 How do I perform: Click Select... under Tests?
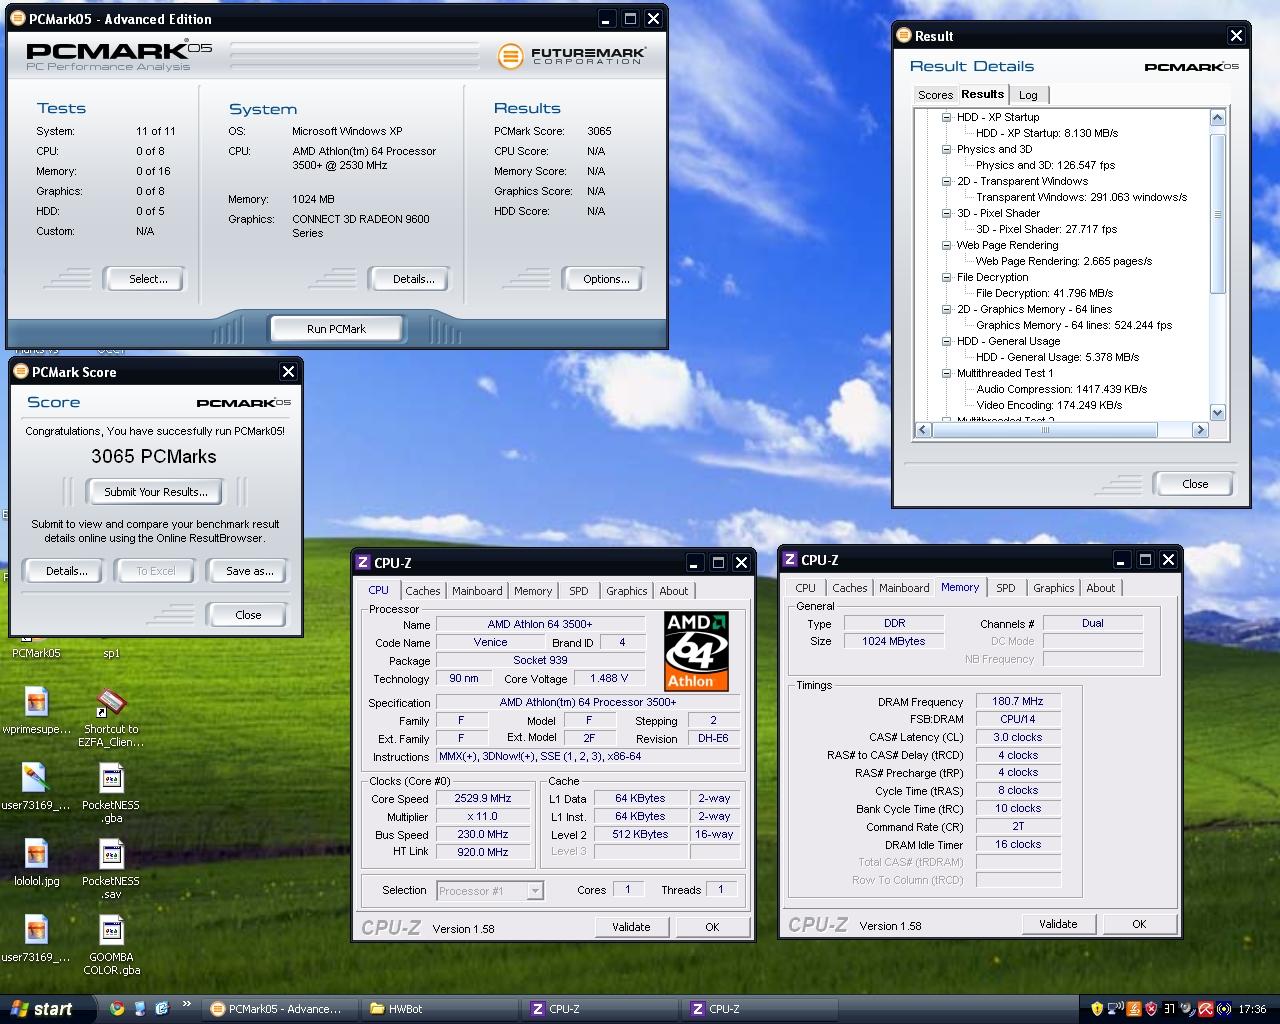click(x=148, y=279)
